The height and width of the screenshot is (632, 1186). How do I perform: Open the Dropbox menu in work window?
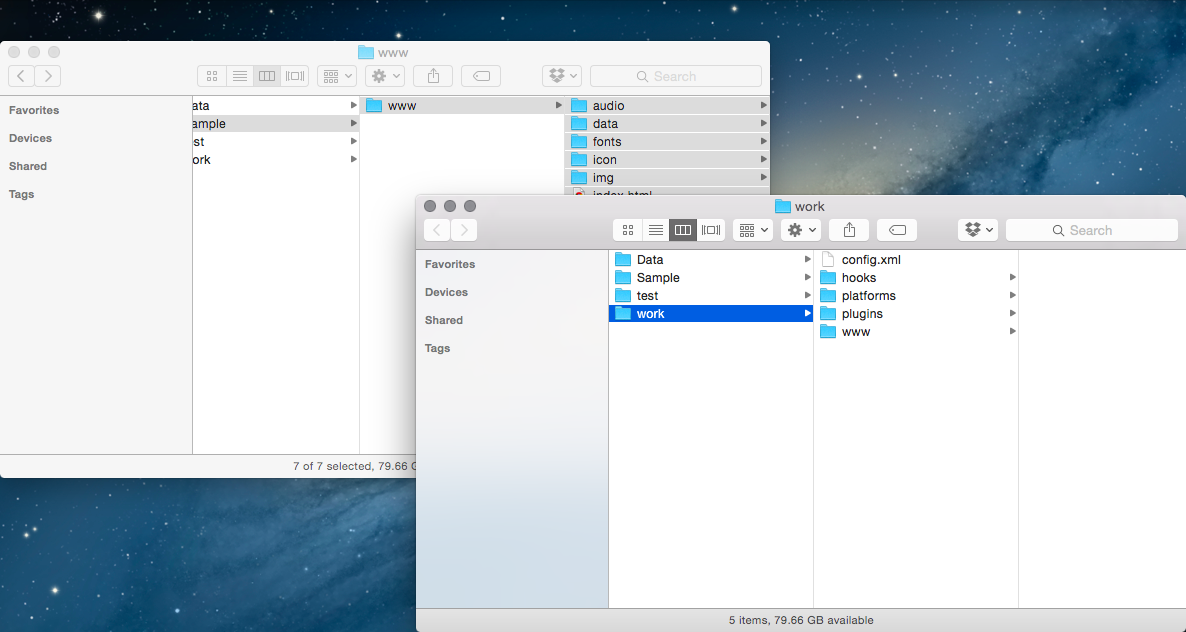pyautogui.click(x=978, y=230)
